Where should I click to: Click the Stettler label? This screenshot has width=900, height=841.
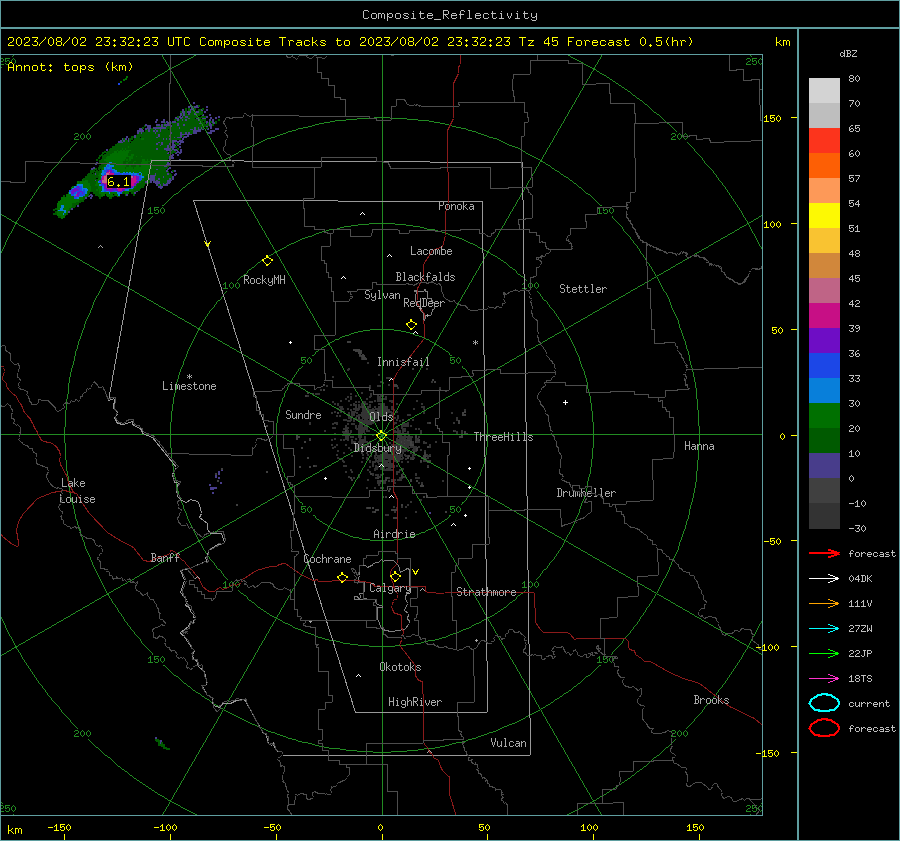pyautogui.click(x=583, y=289)
